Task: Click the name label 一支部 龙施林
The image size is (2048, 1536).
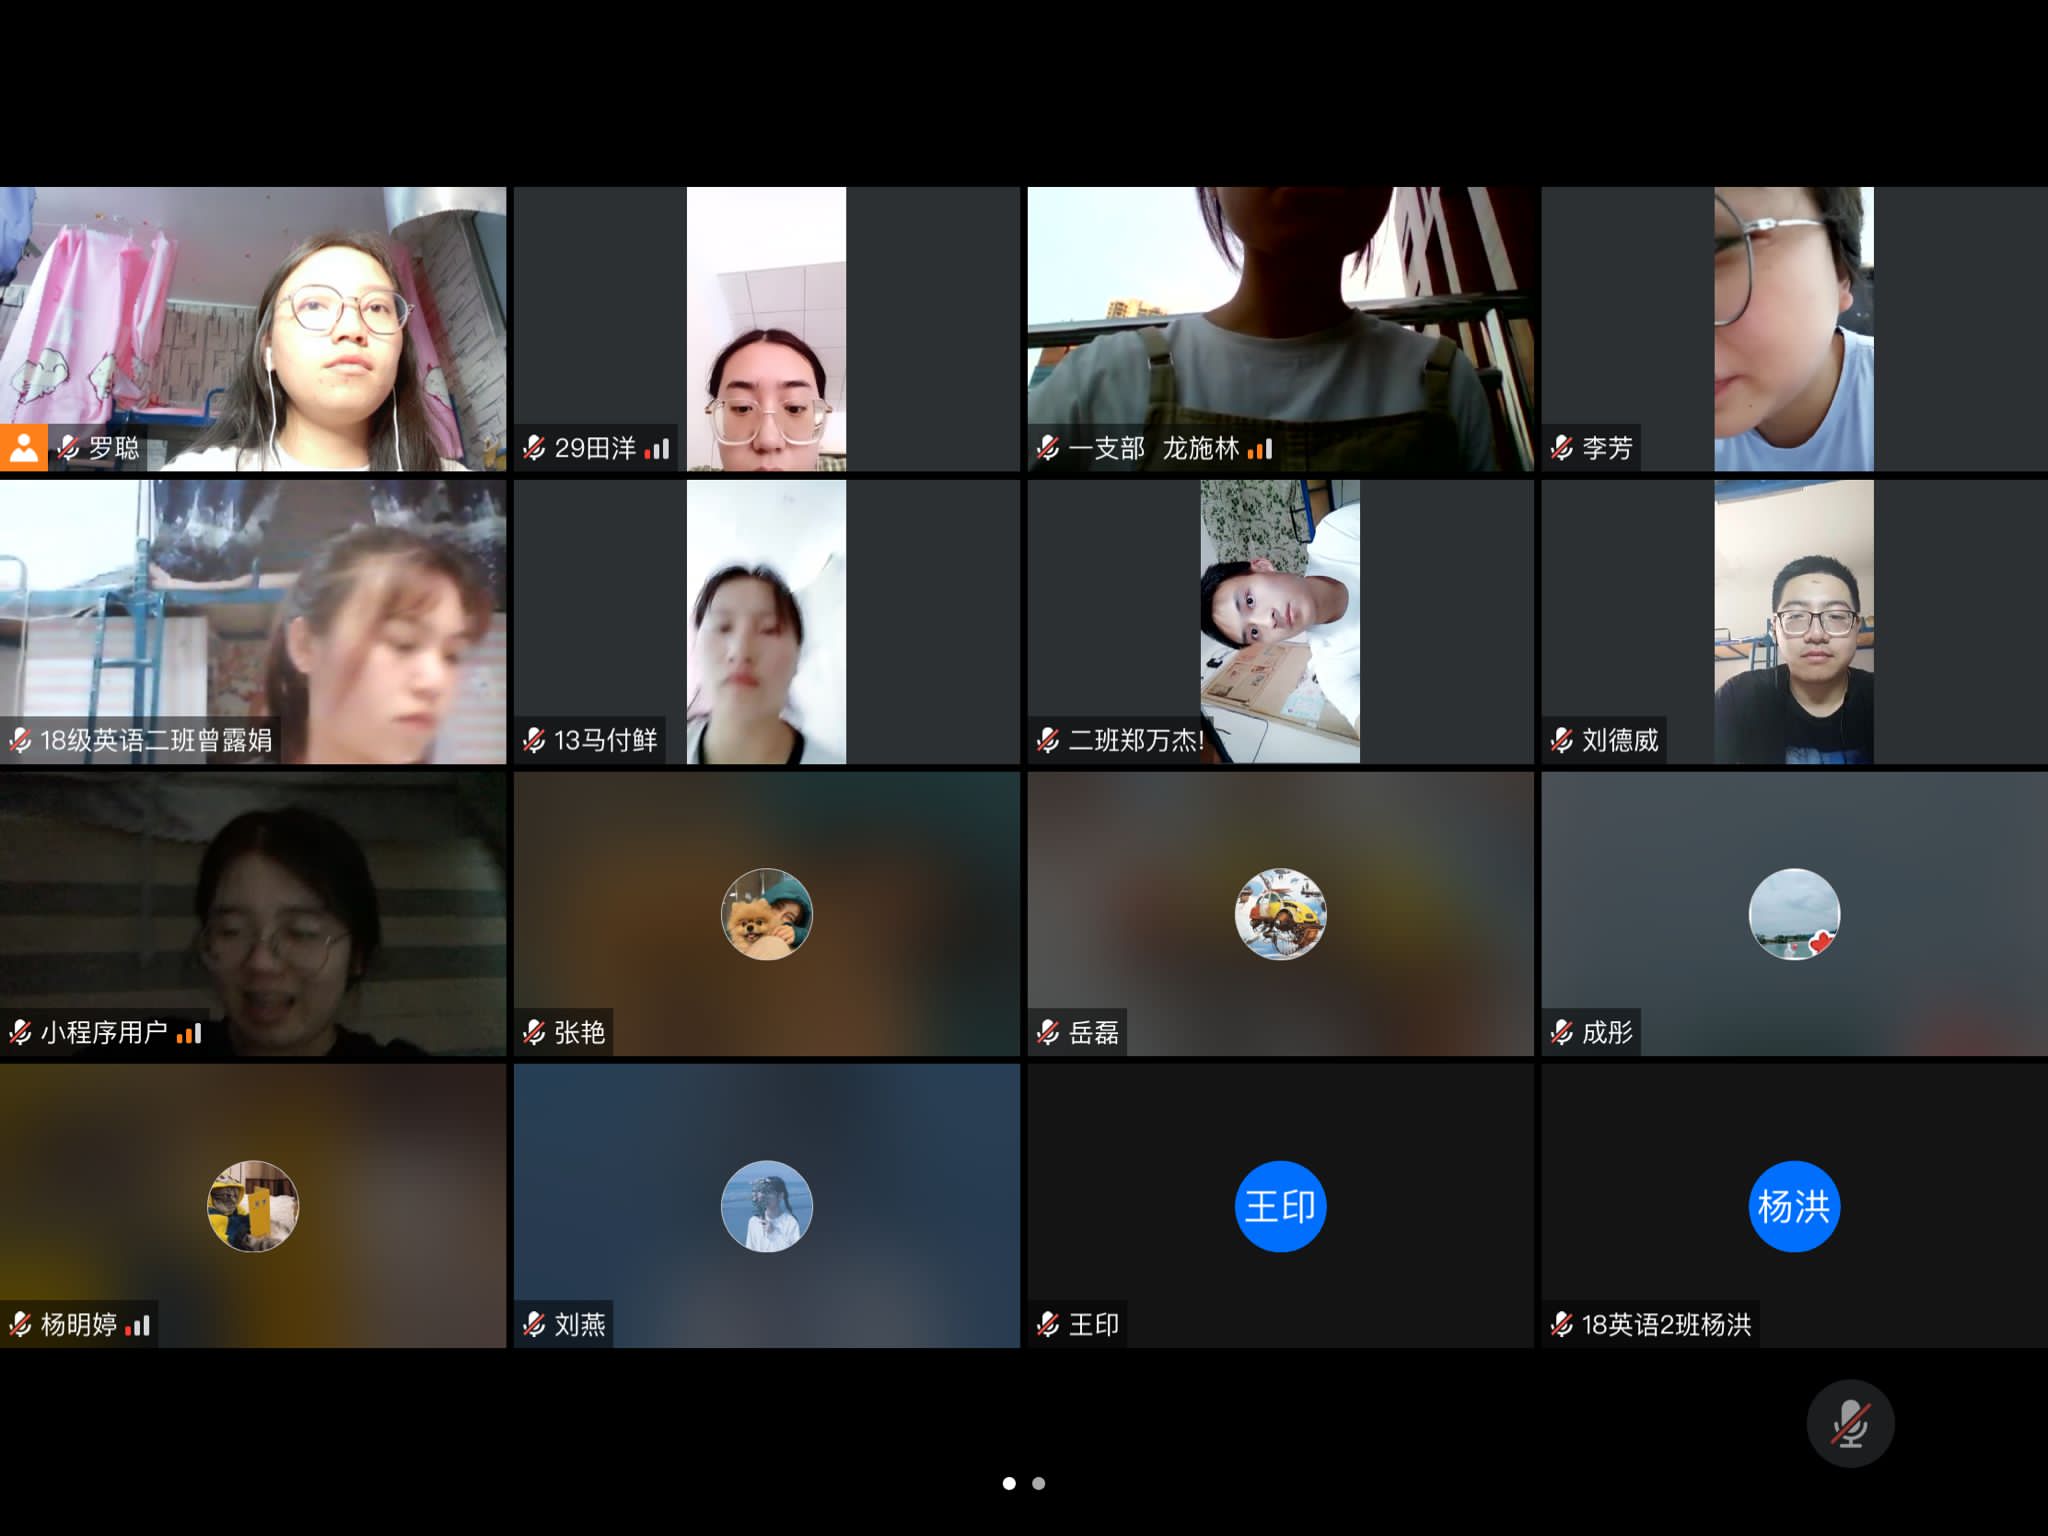Action: click(x=1153, y=447)
